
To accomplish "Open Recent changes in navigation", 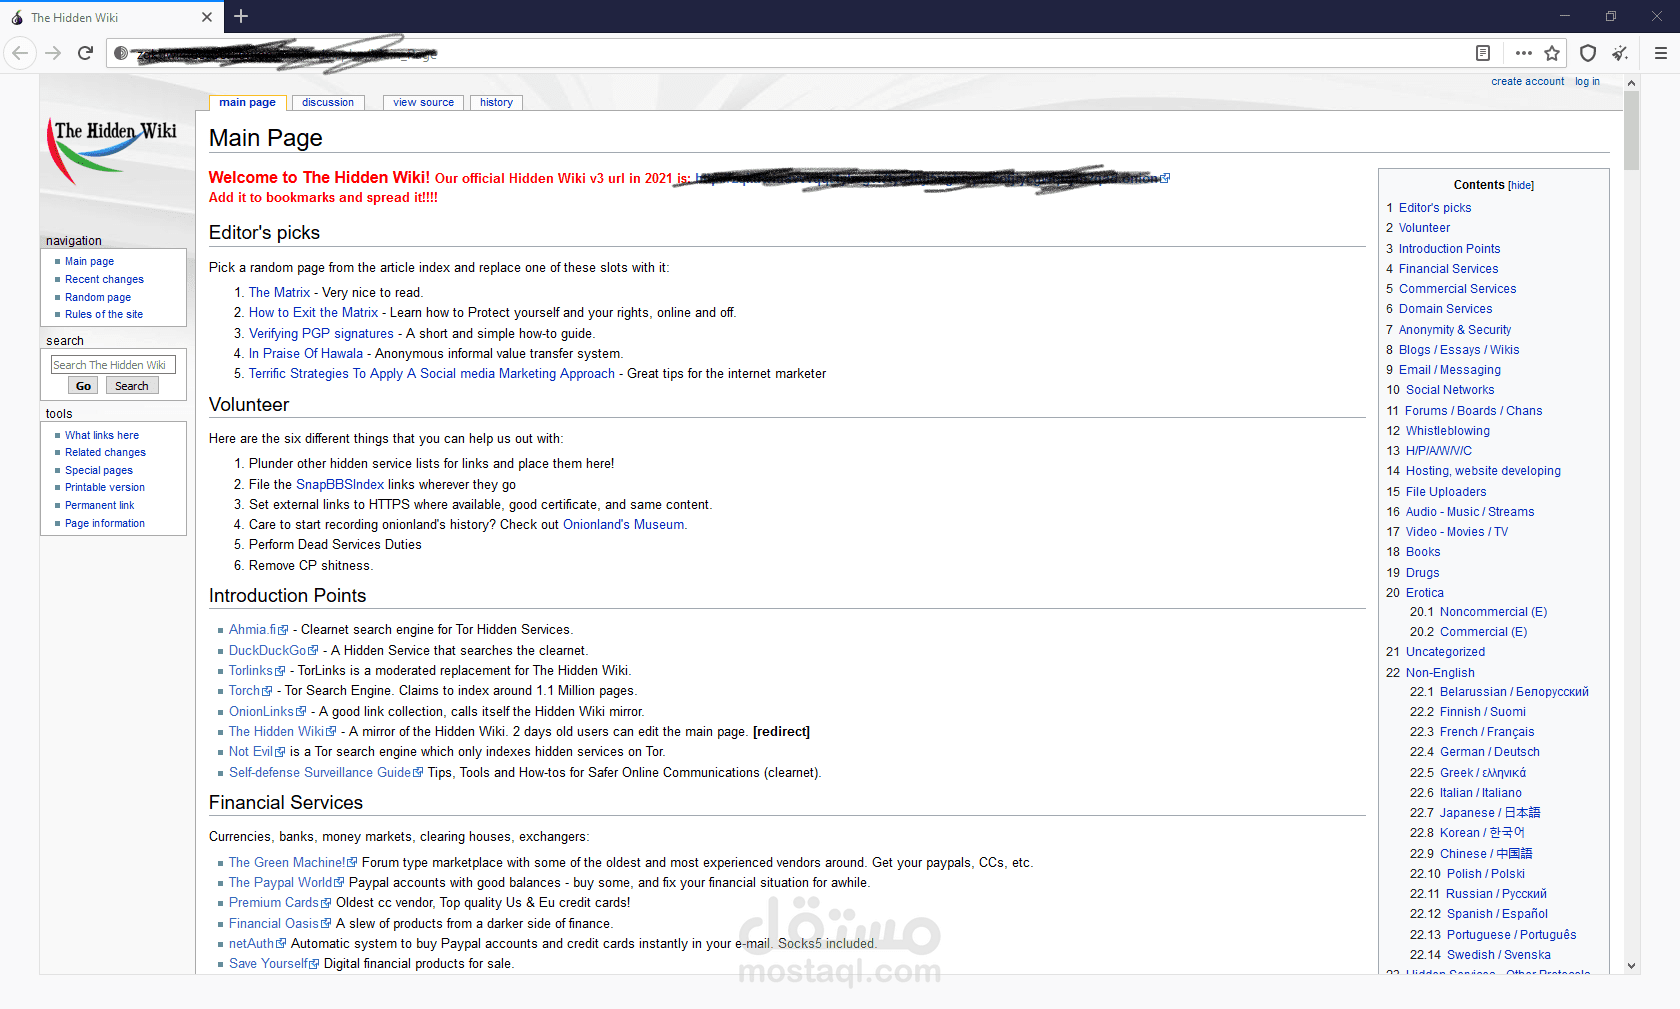I will point(104,279).
